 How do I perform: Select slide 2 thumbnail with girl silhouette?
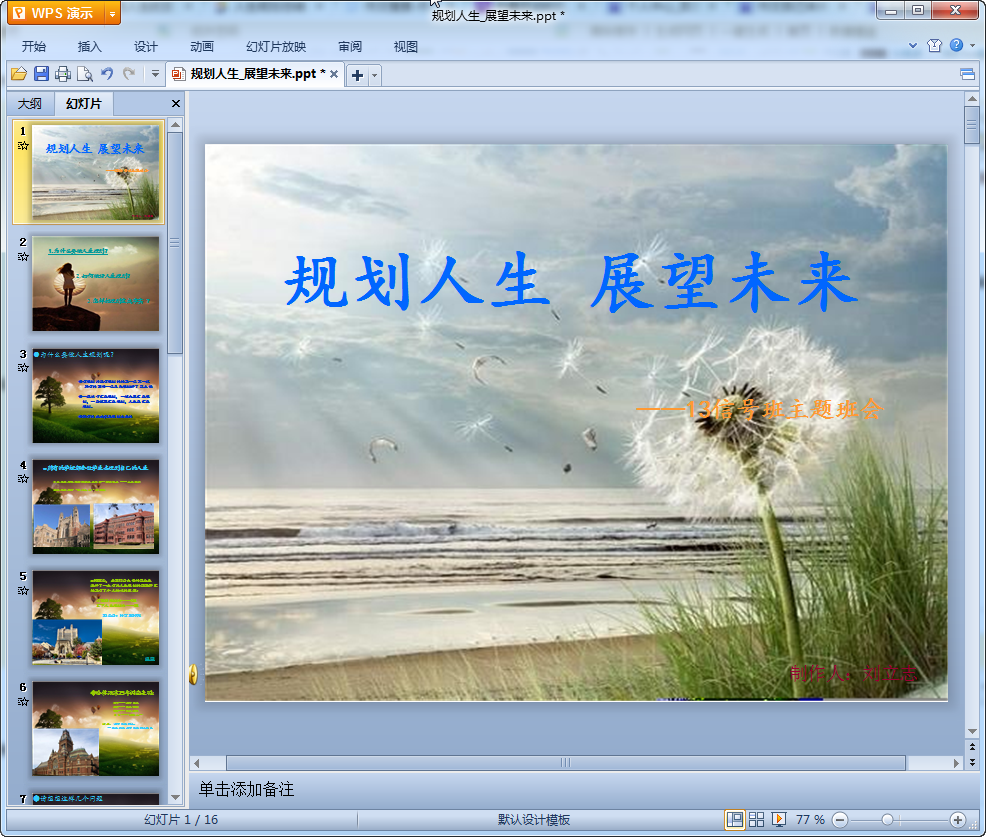96,284
